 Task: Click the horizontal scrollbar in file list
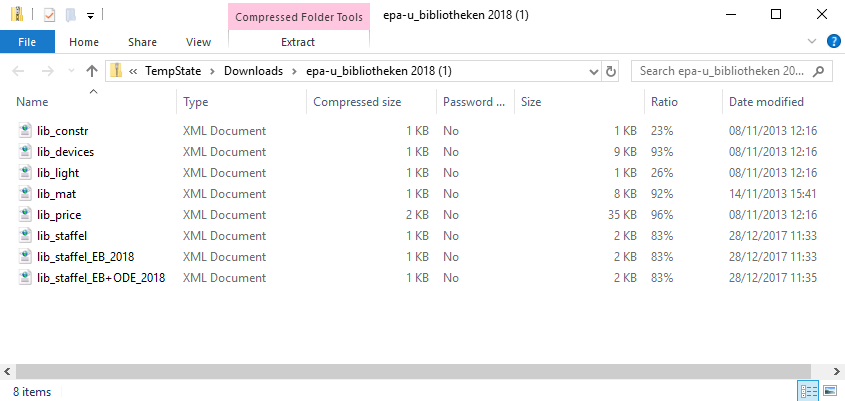click(400, 370)
